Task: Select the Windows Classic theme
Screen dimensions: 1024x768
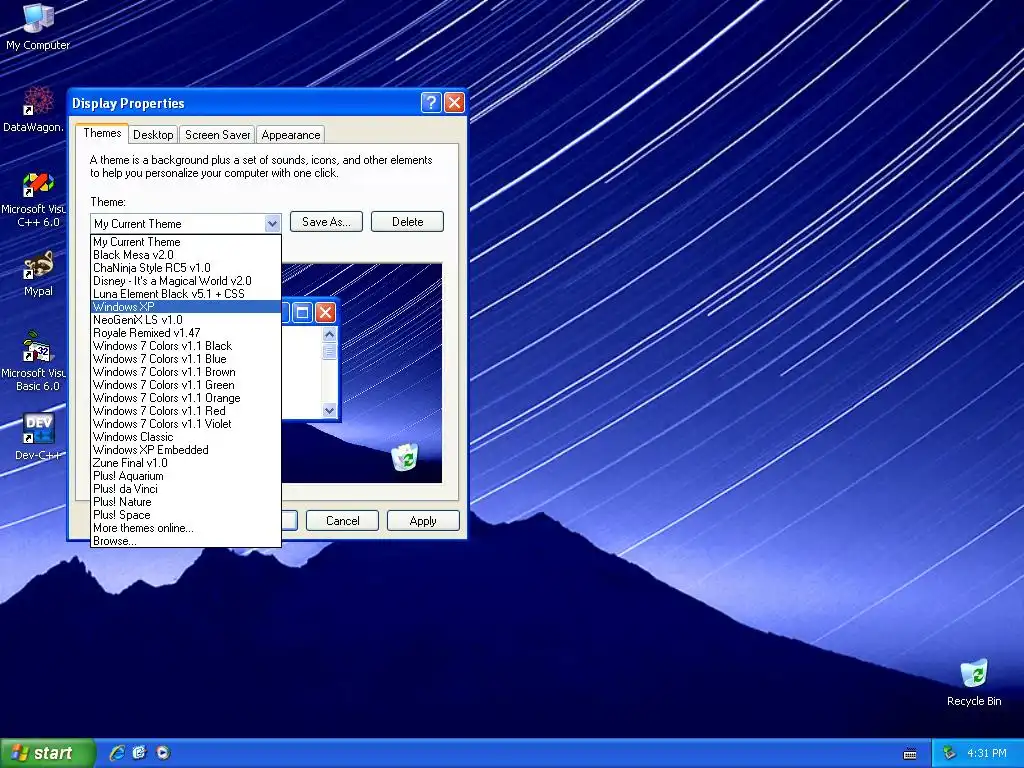Action: tap(186, 437)
